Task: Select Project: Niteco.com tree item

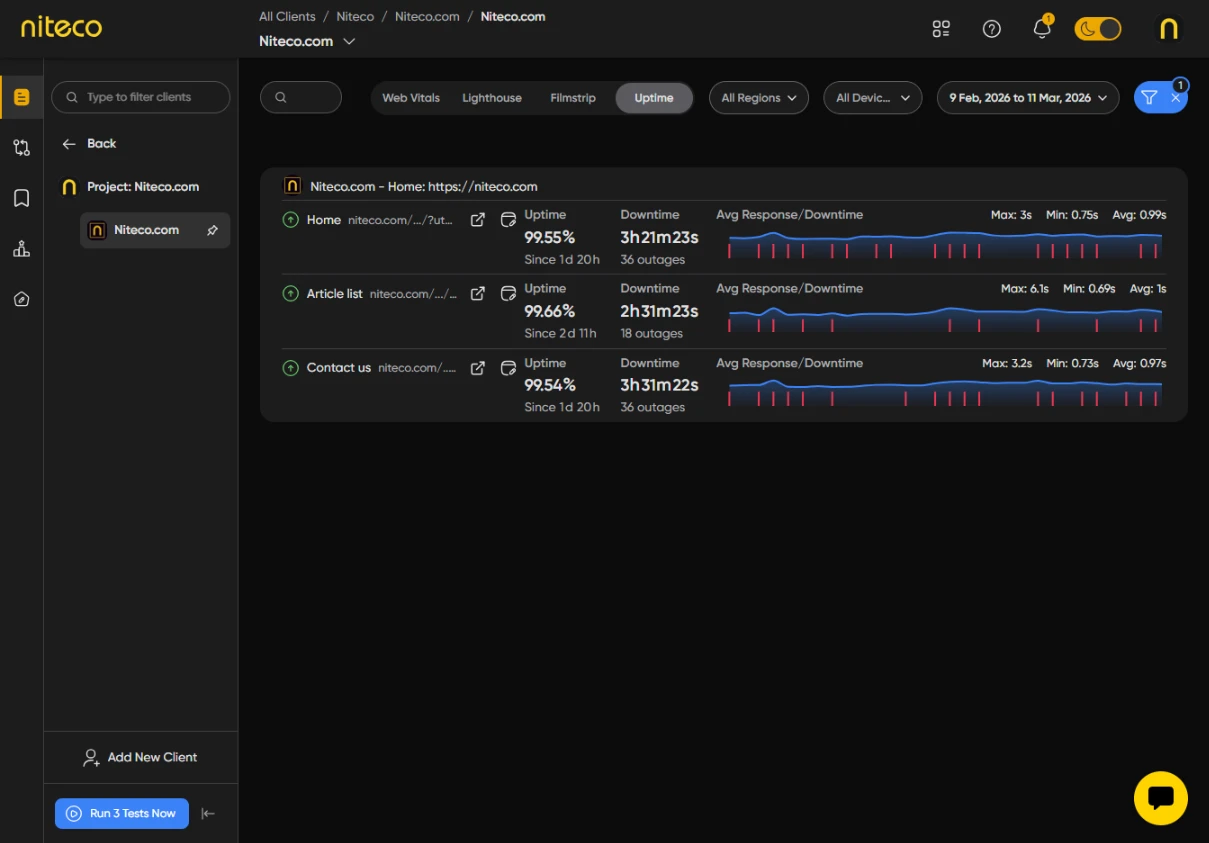Action: click(130, 187)
